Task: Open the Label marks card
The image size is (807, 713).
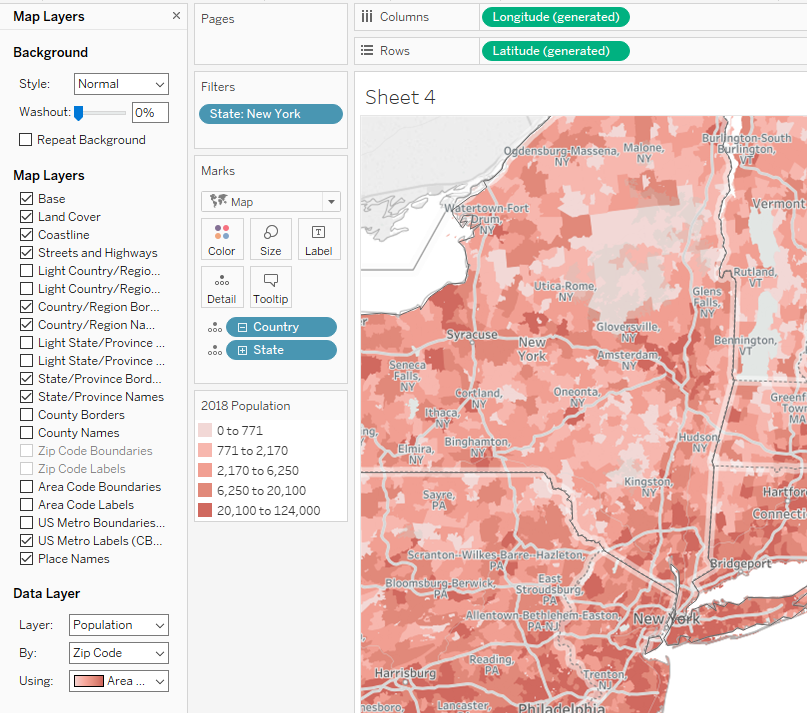Action: [319, 239]
